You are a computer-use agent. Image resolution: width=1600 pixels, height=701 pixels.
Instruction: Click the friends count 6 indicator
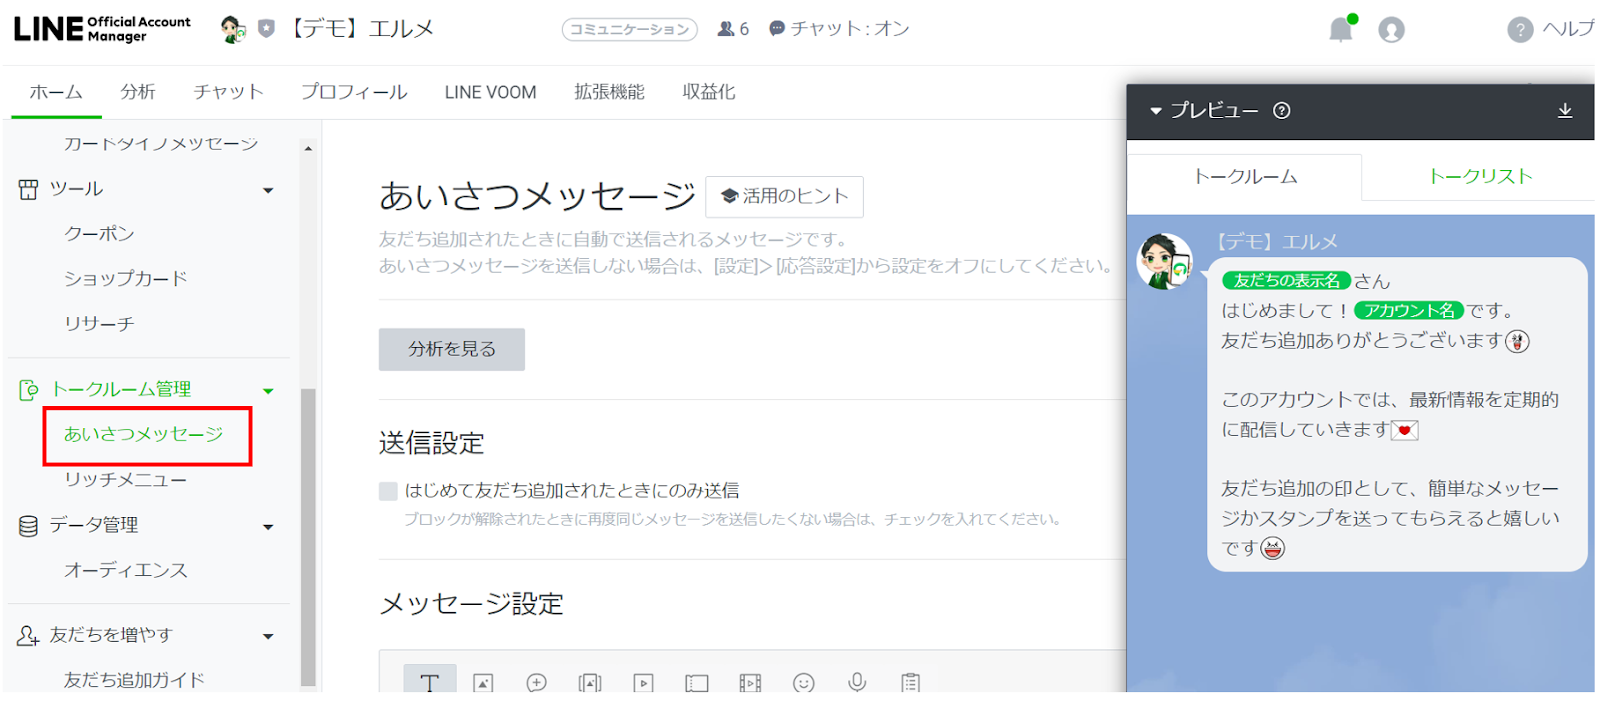(x=733, y=29)
